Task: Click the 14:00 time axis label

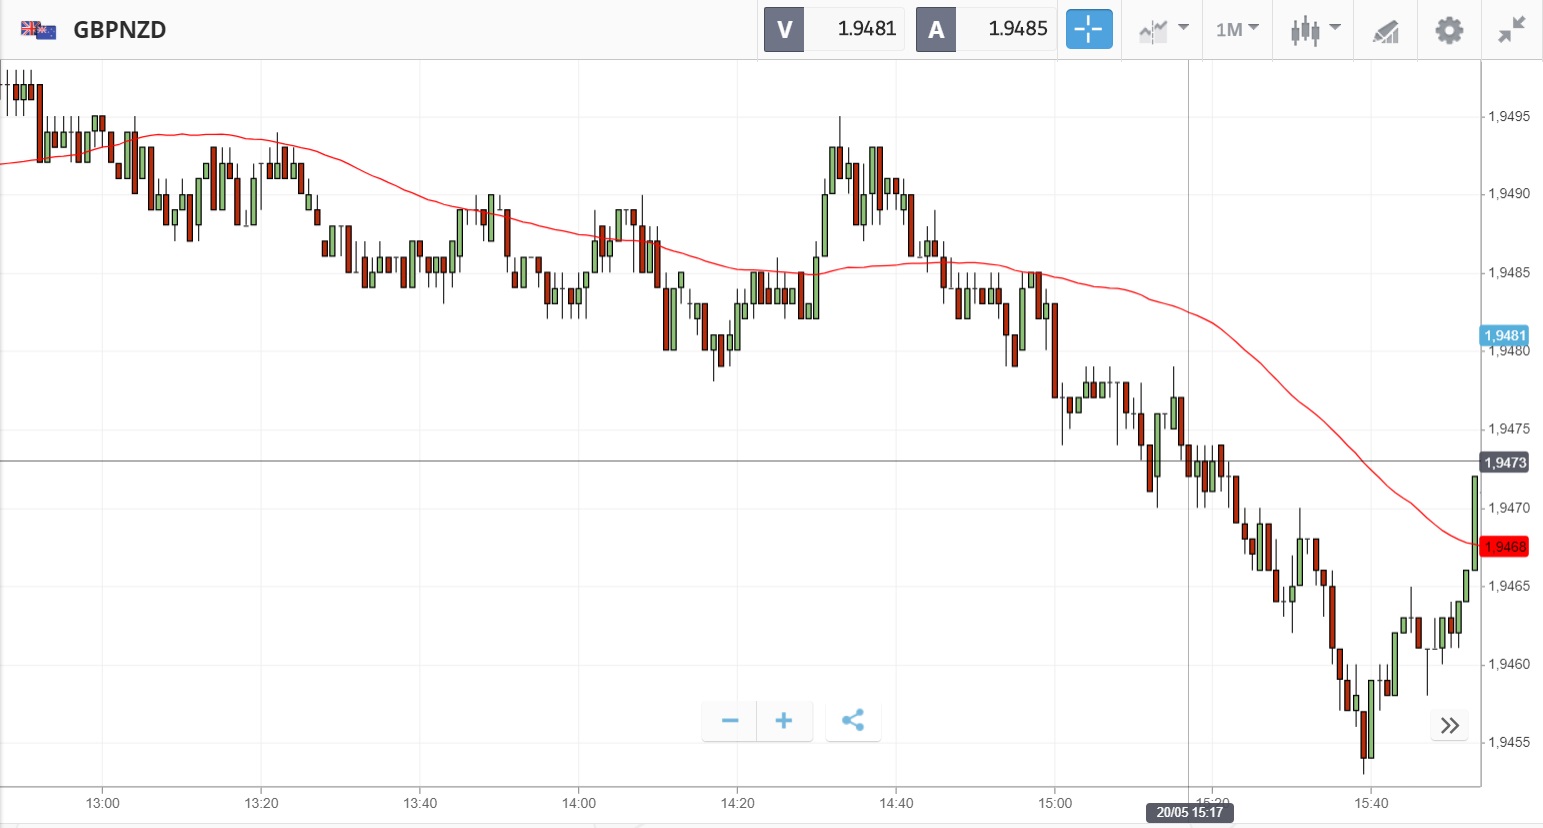Action: click(x=579, y=803)
